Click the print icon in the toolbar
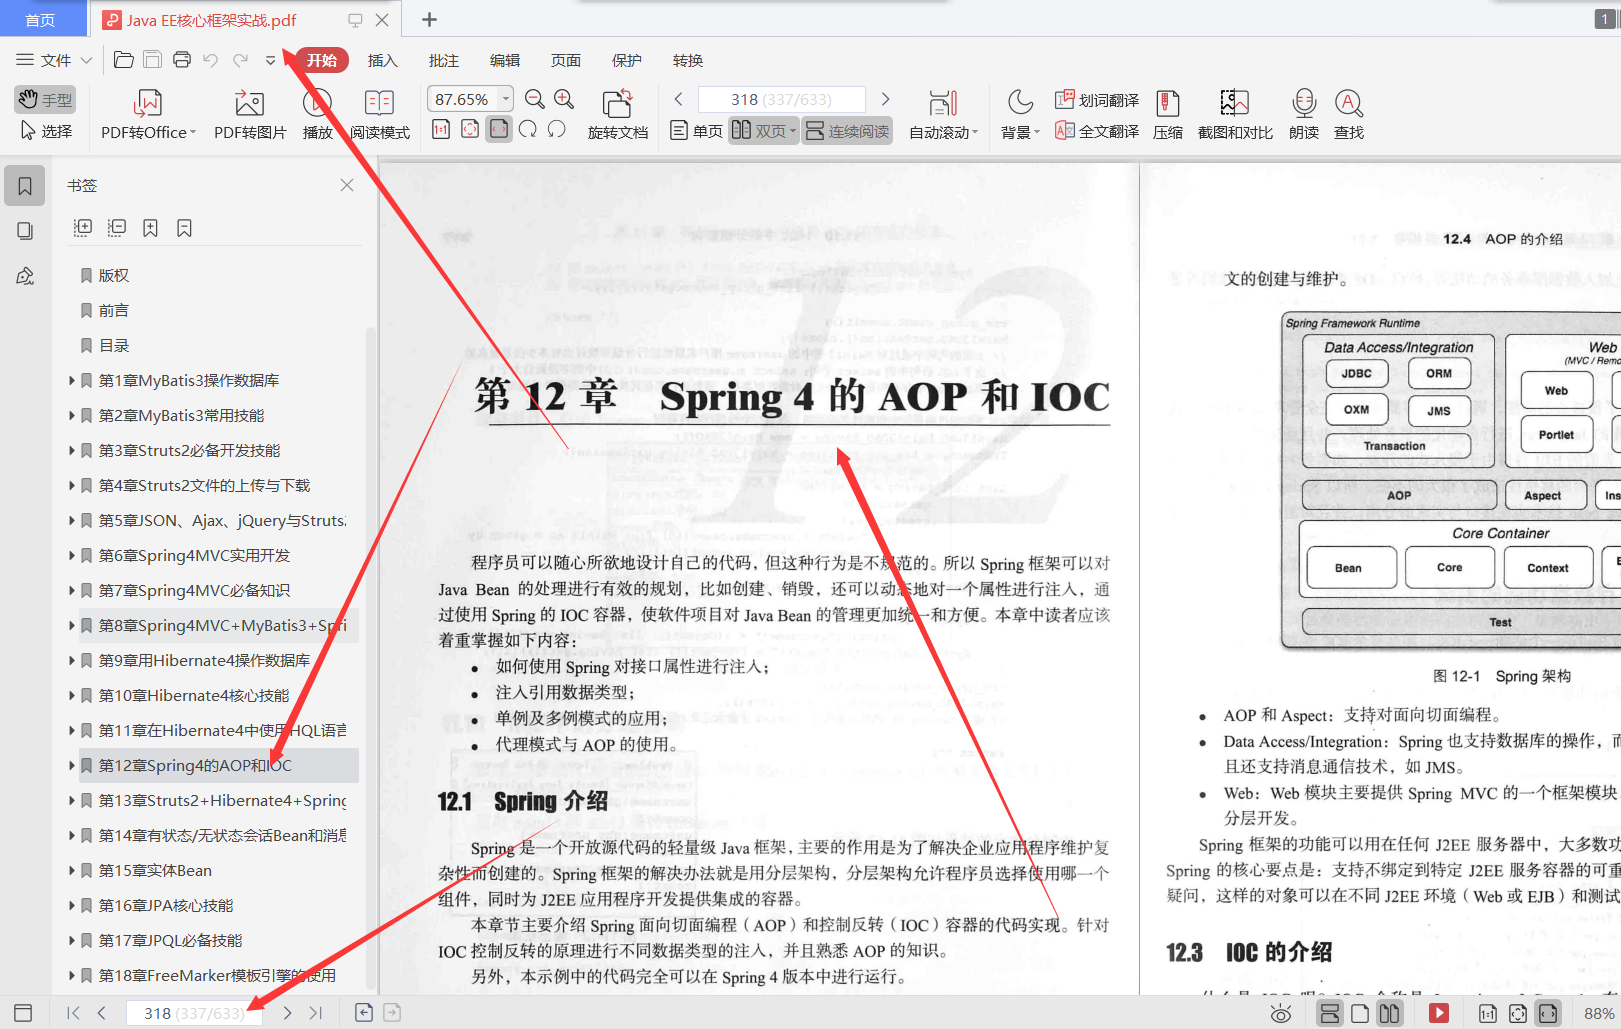The width and height of the screenshot is (1621, 1029). click(182, 60)
